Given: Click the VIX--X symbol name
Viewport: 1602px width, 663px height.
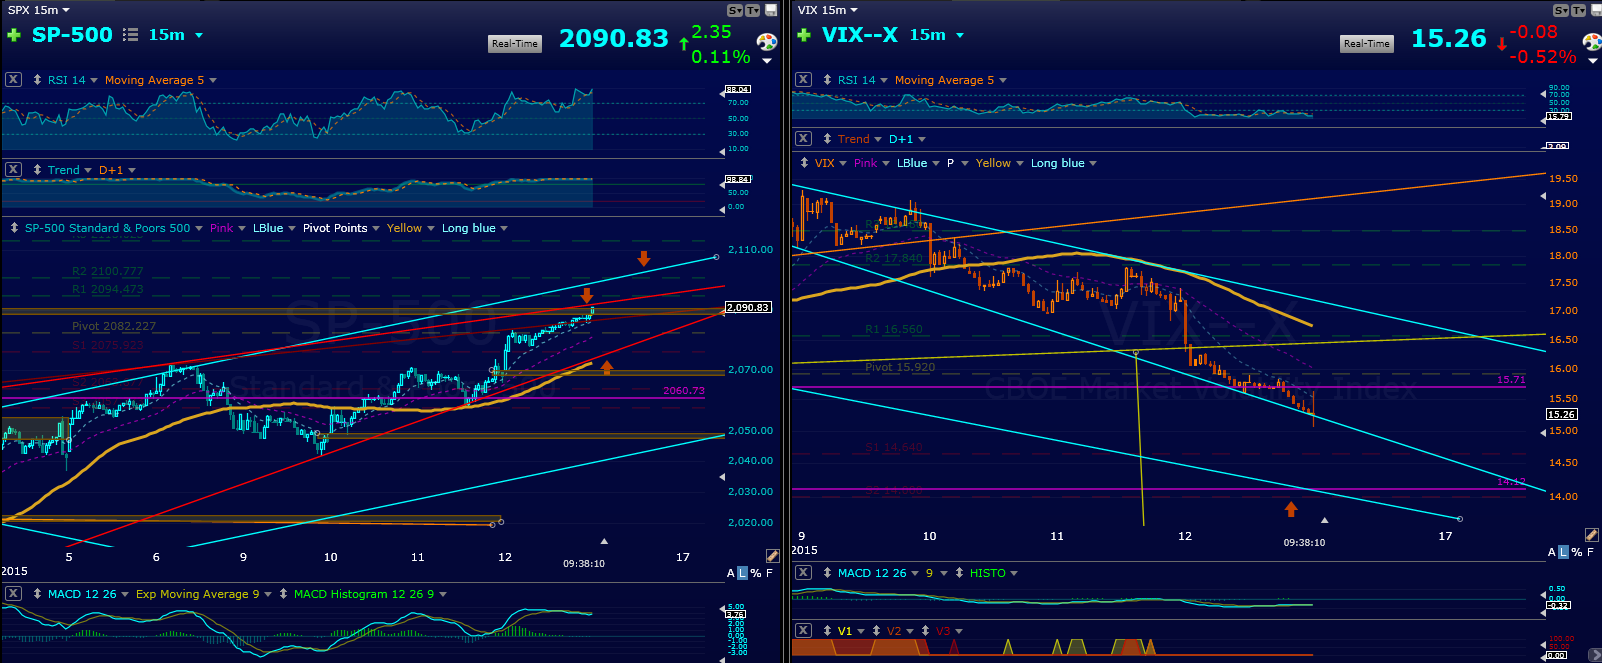Looking at the screenshot, I should point(860,35).
